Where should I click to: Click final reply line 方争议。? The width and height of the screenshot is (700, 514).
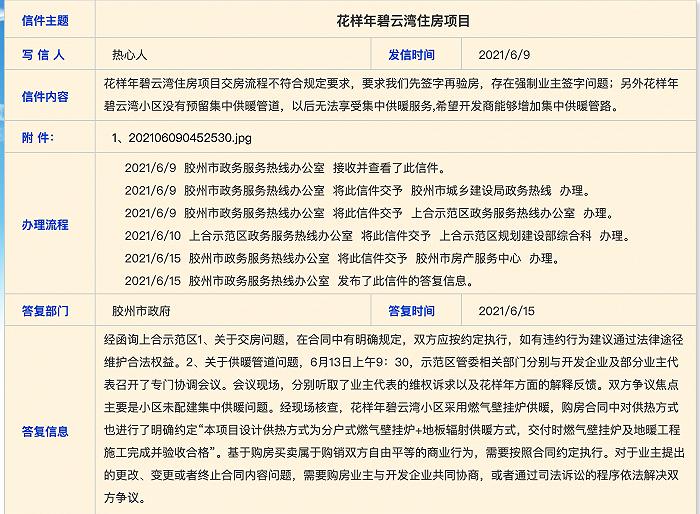125,498
